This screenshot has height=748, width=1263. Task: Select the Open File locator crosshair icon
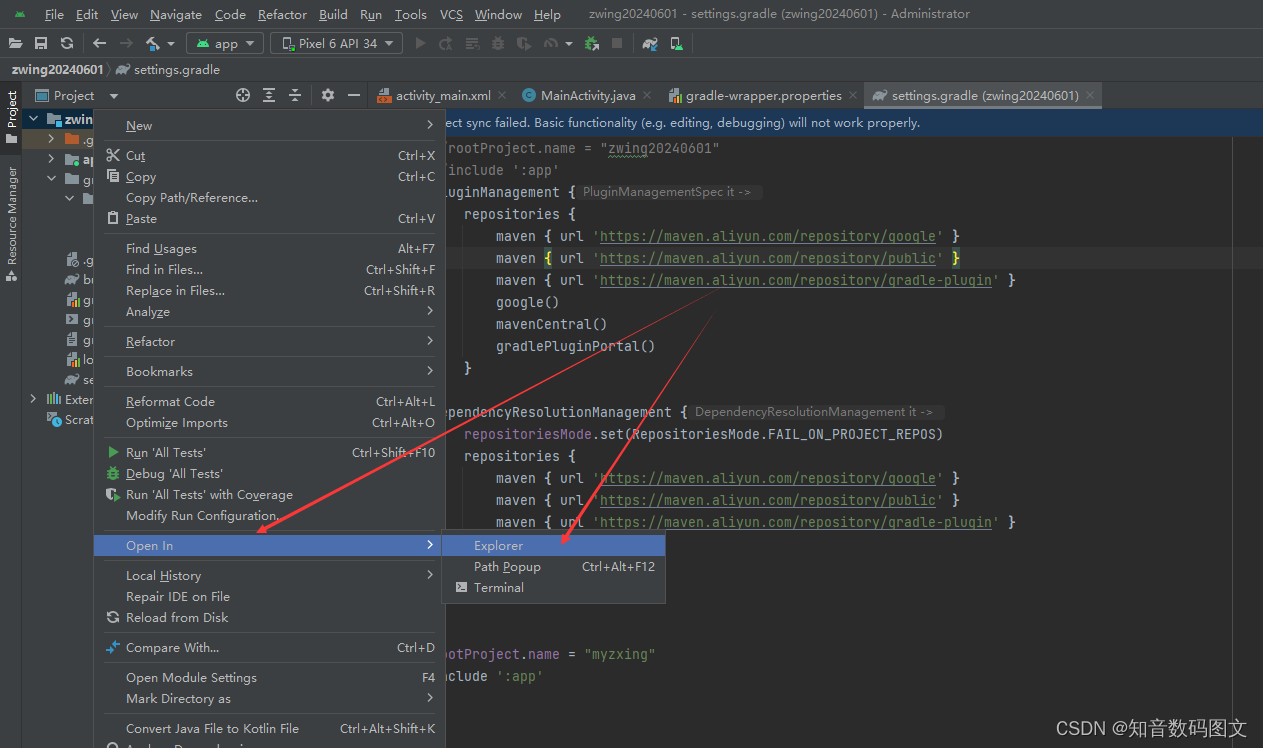click(243, 95)
